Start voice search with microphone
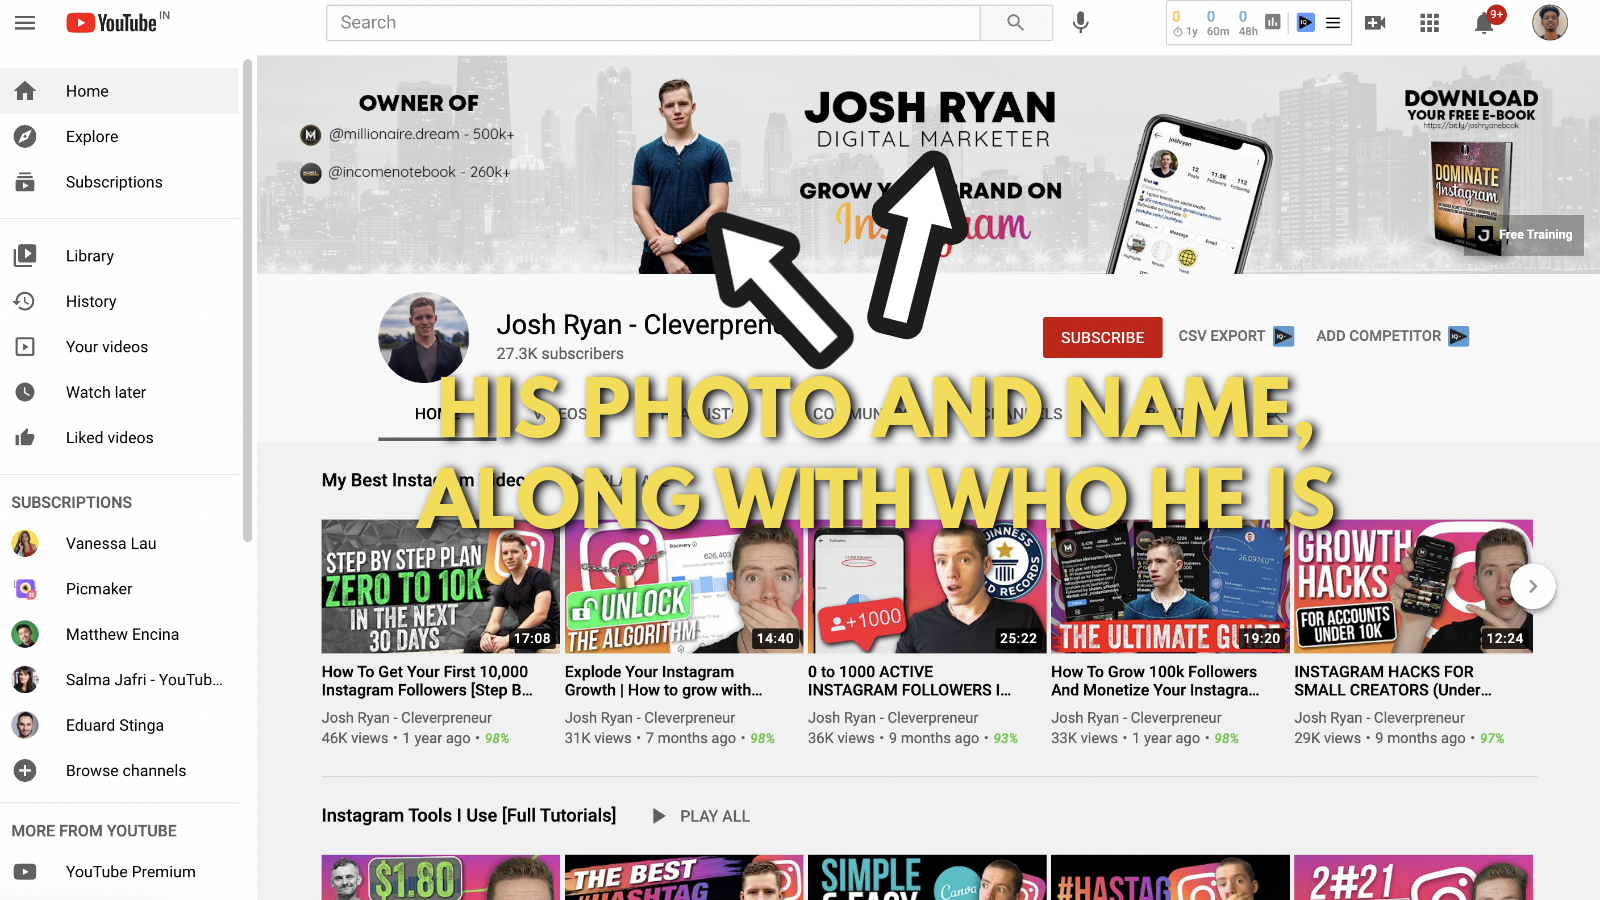Viewport: 1600px width, 900px height. tap(1081, 22)
